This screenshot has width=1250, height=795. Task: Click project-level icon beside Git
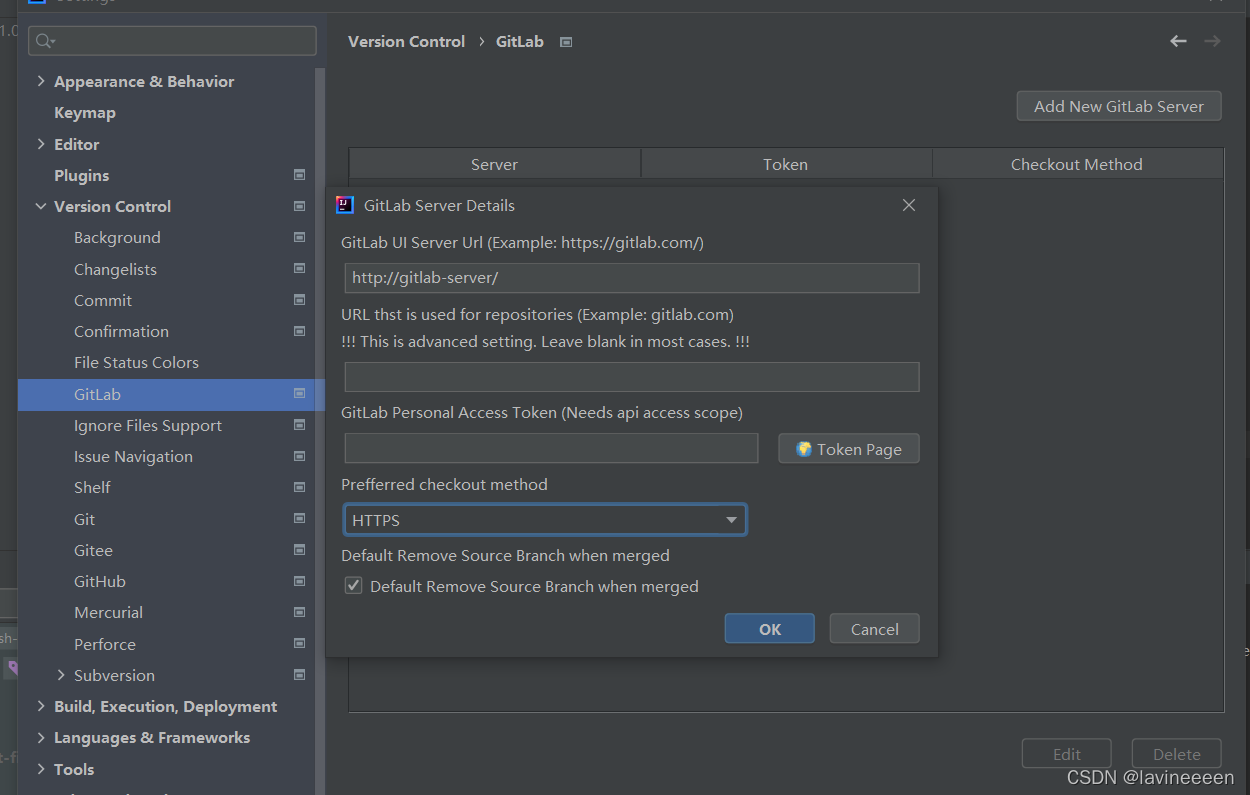pyautogui.click(x=299, y=519)
